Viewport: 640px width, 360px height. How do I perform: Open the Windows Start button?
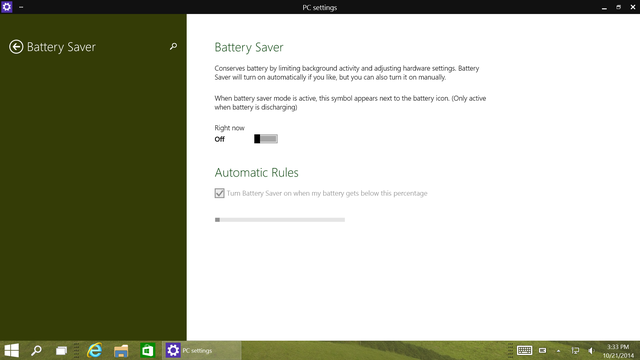[x=11, y=351]
